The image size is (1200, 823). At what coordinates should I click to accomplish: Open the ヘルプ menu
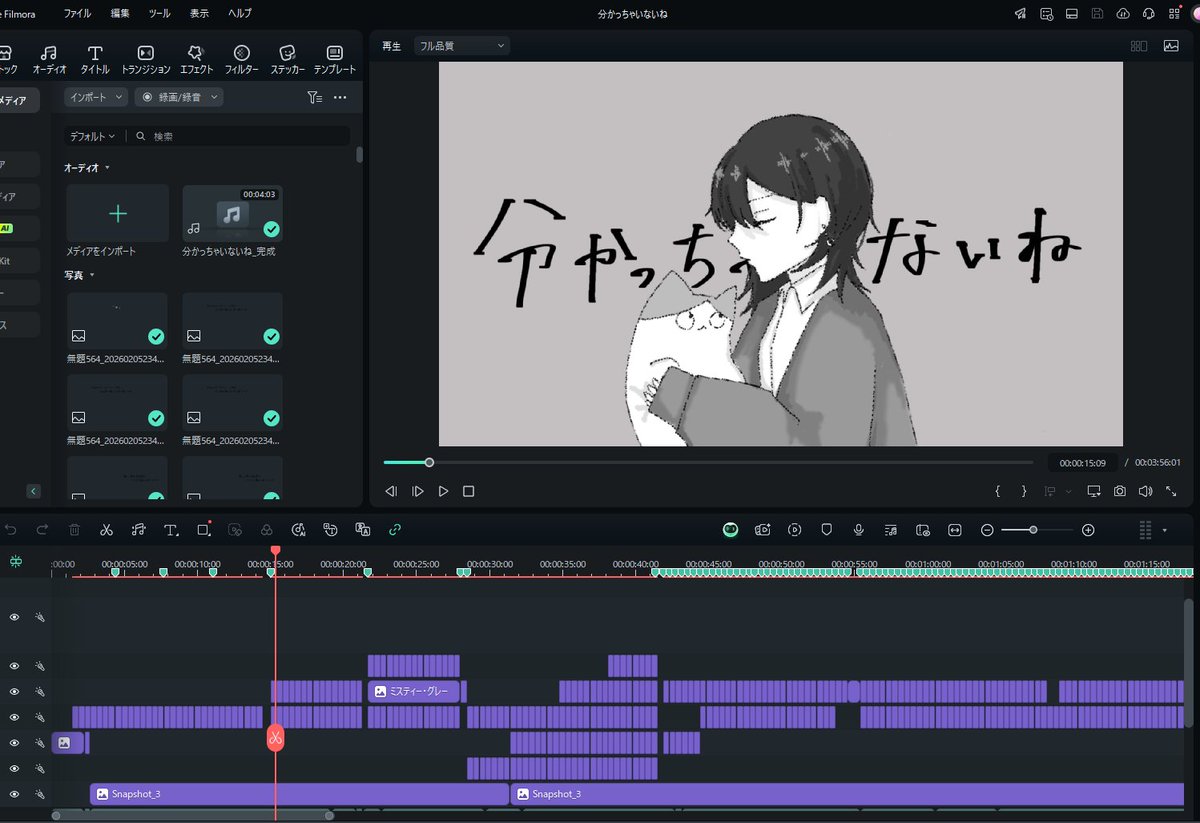pos(240,14)
